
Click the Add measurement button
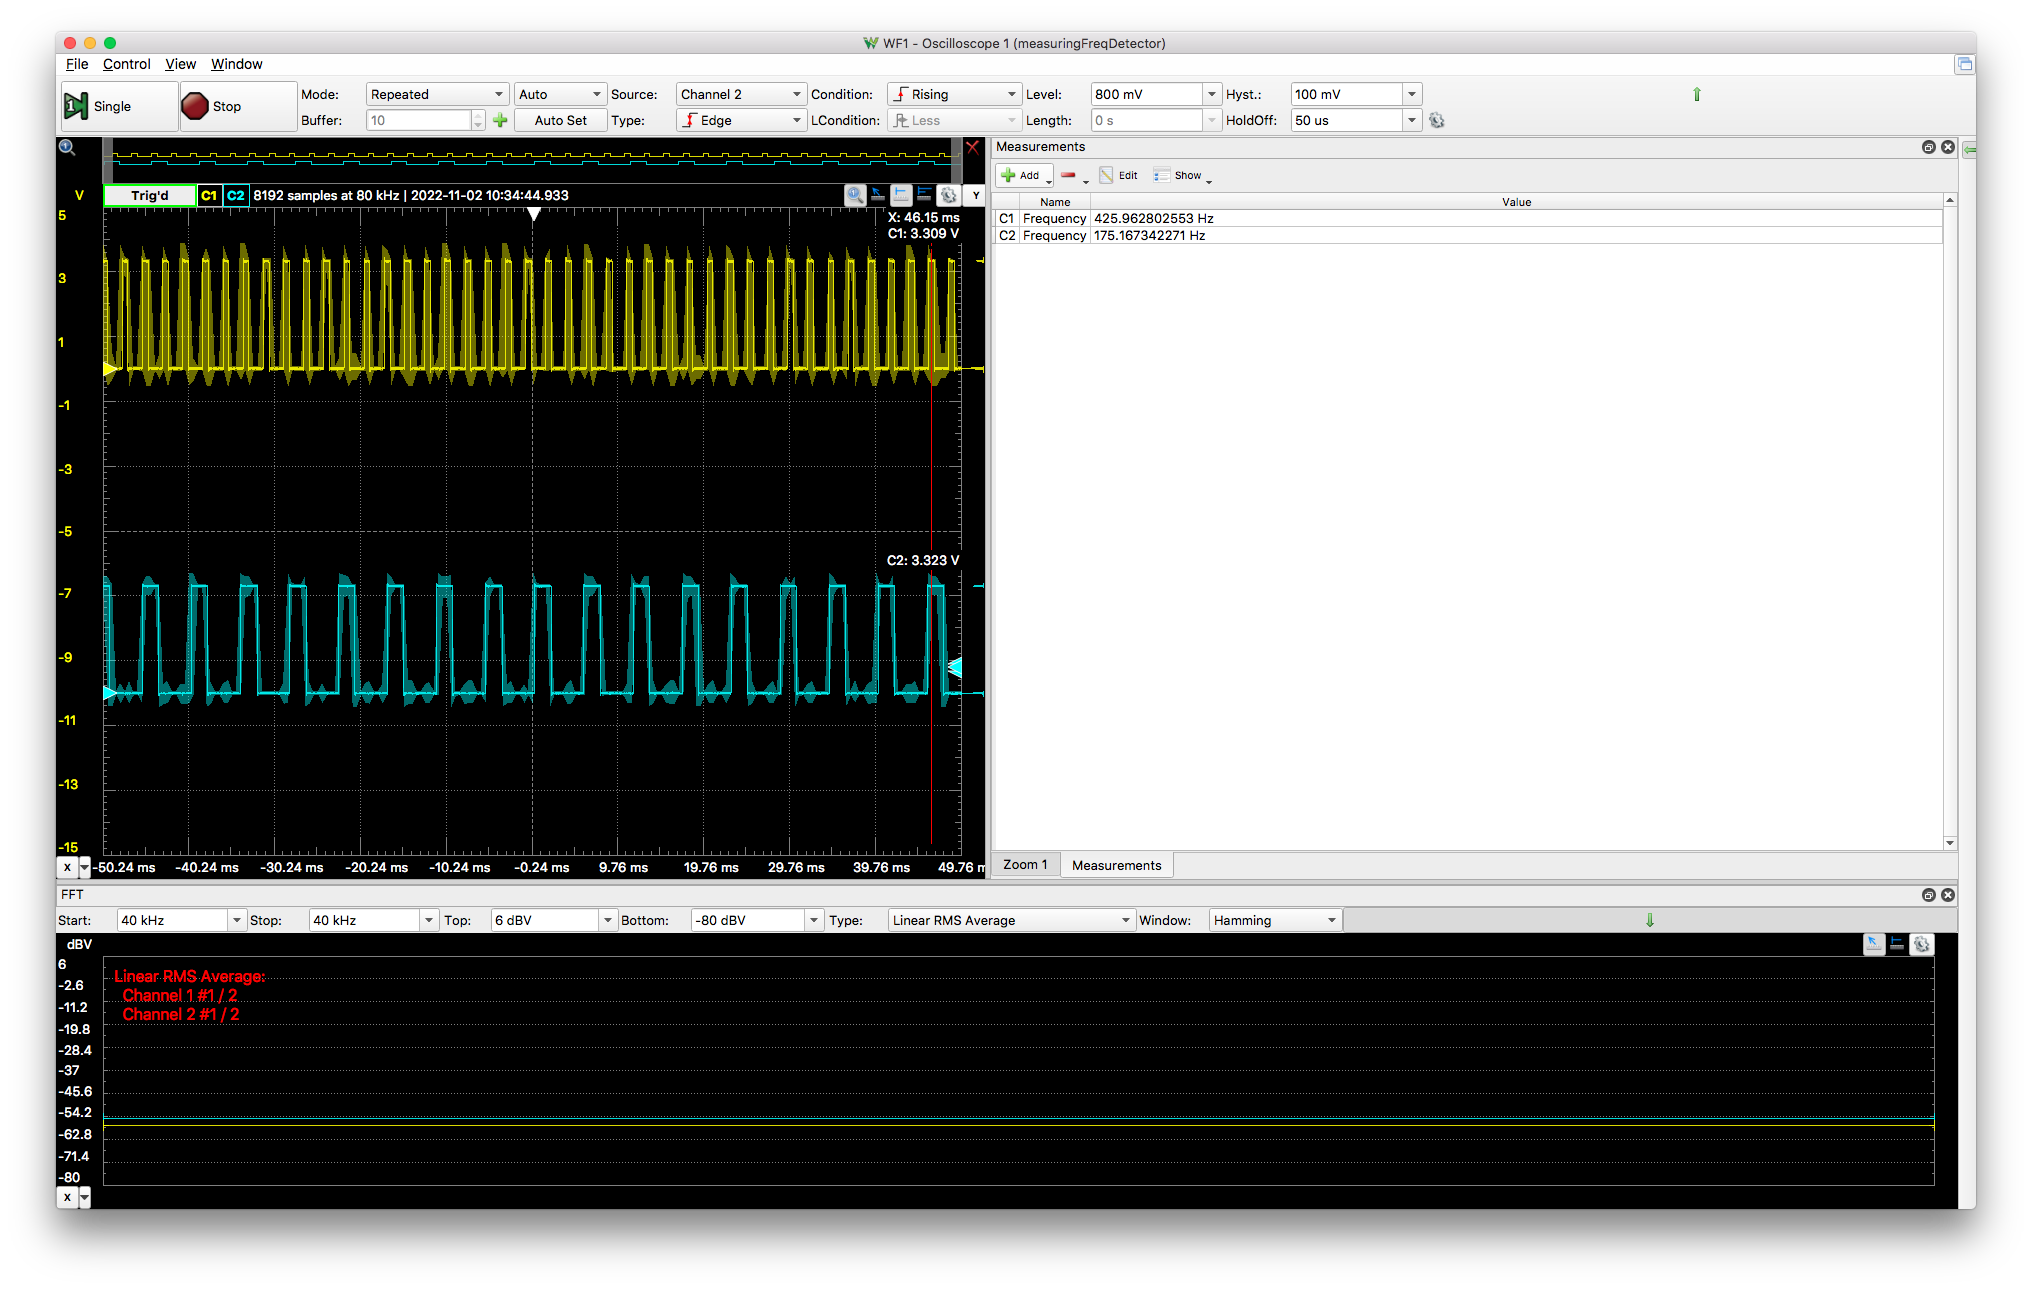[1024, 175]
